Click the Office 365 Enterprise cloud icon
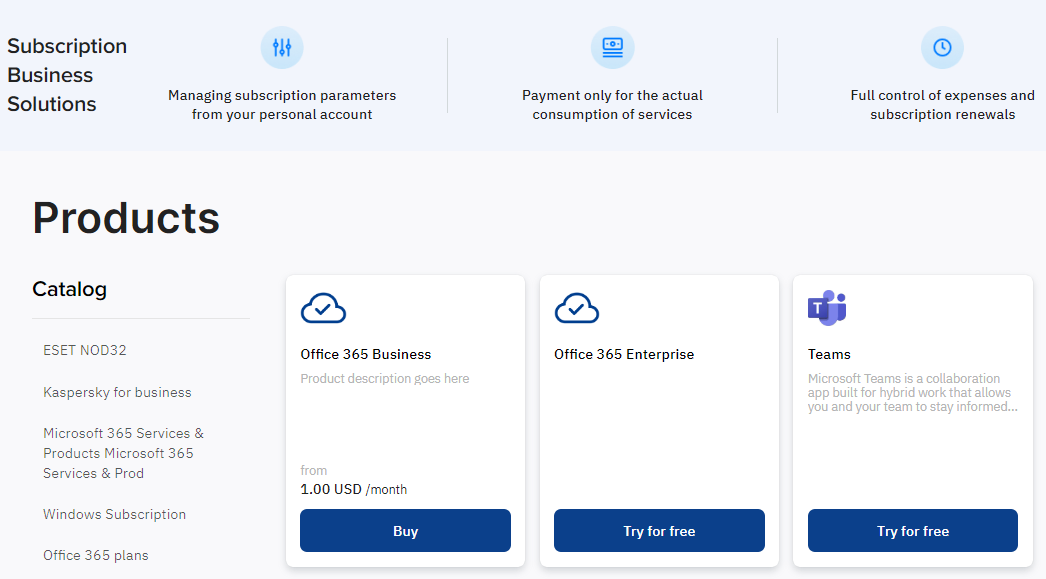This screenshot has height=579, width=1046. 577,308
